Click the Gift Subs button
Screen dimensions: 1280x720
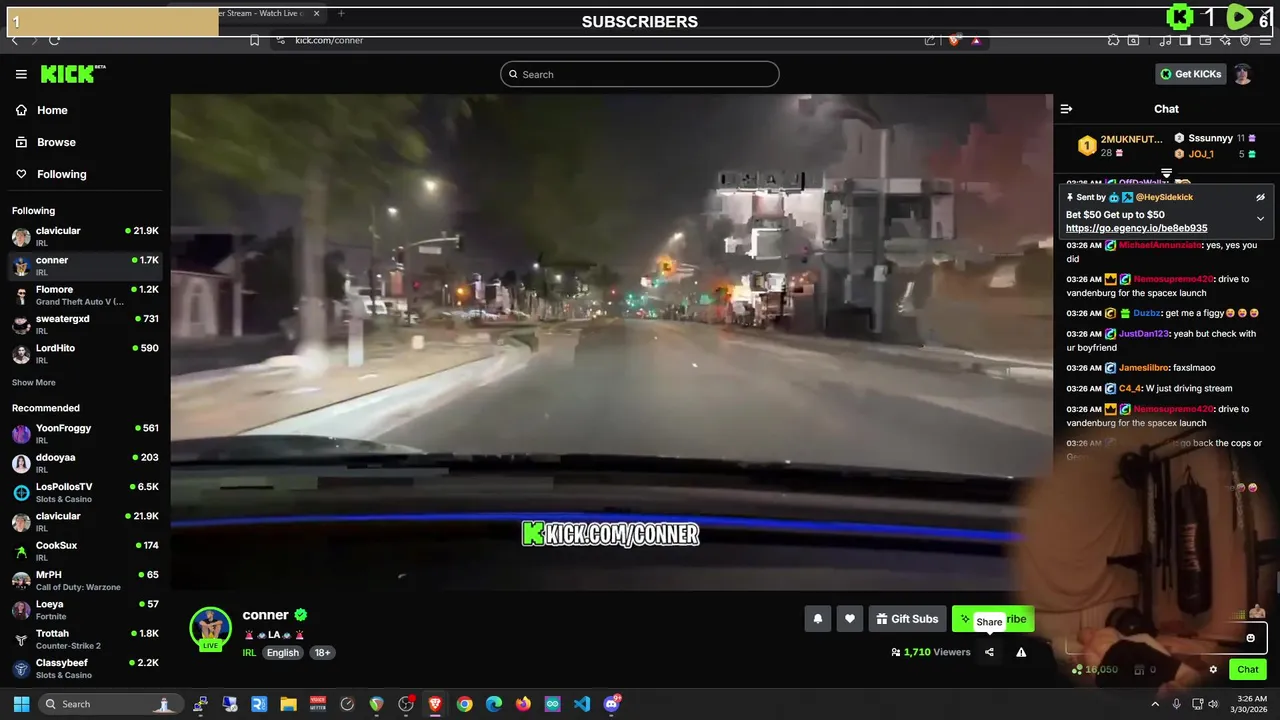907,619
